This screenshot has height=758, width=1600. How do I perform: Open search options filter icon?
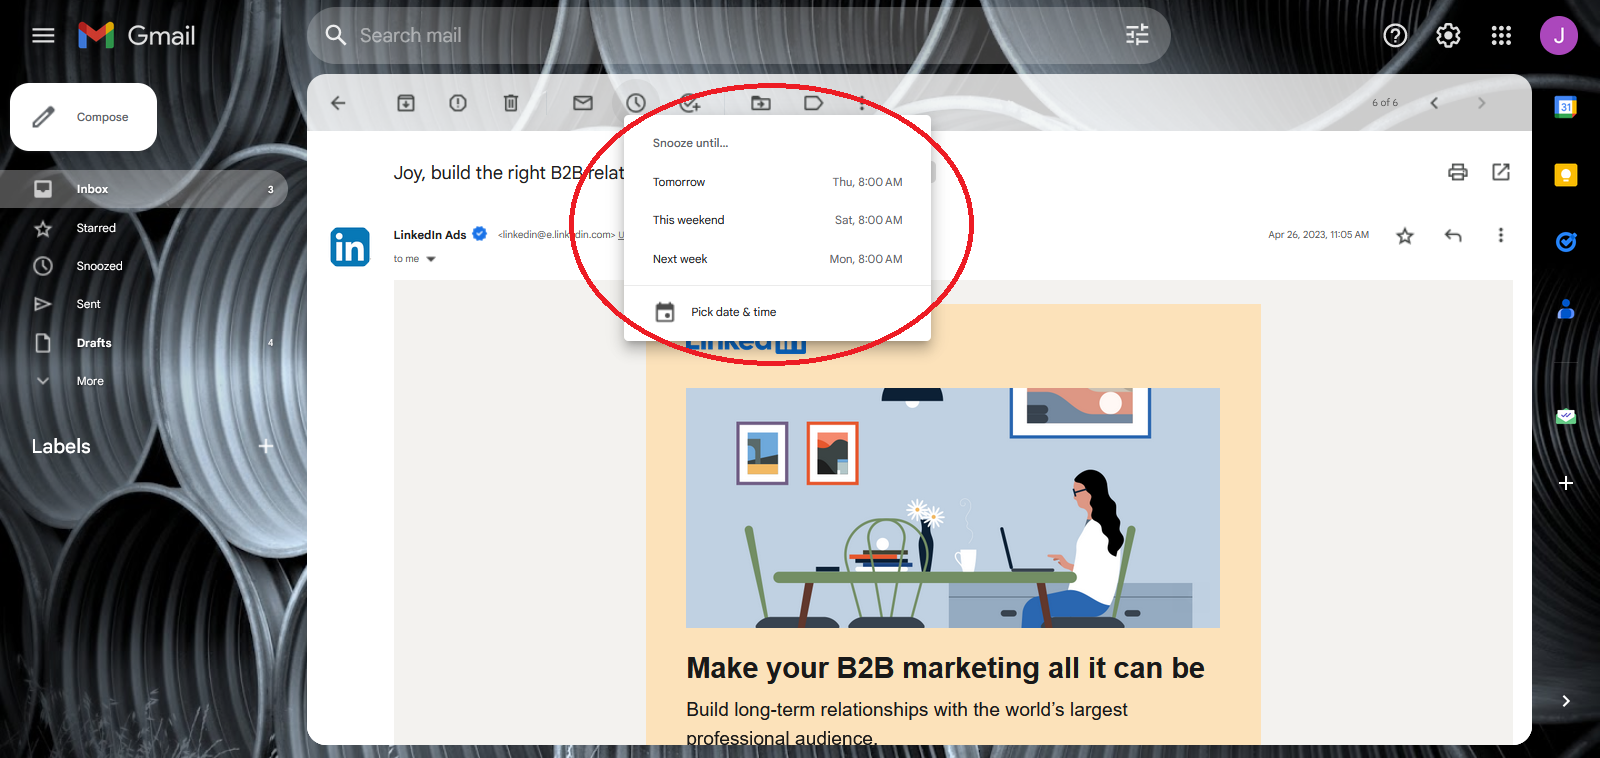tap(1137, 36)
